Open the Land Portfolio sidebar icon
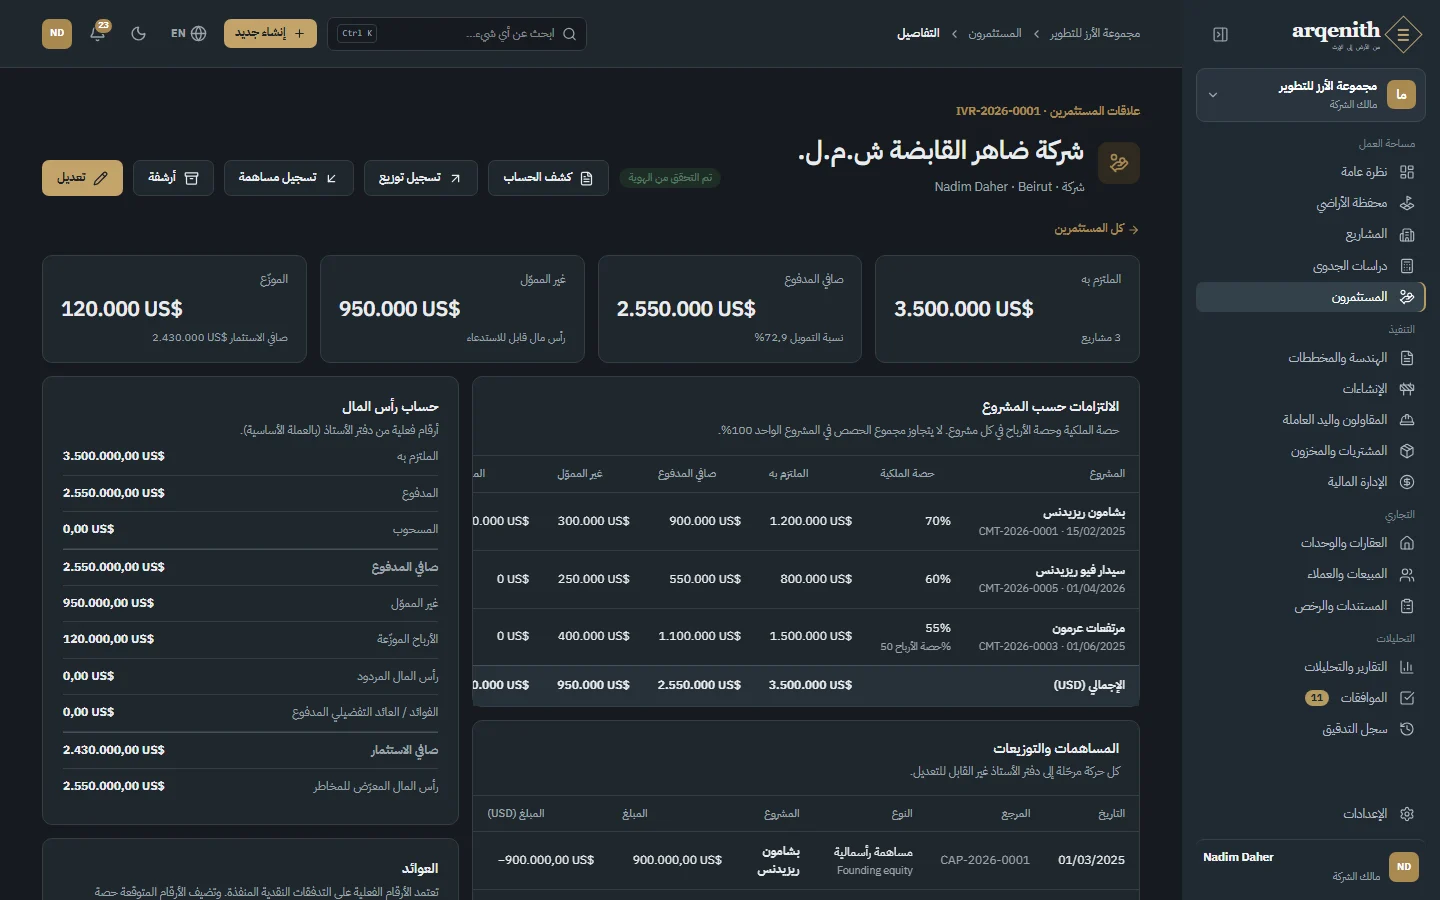 1407,203
